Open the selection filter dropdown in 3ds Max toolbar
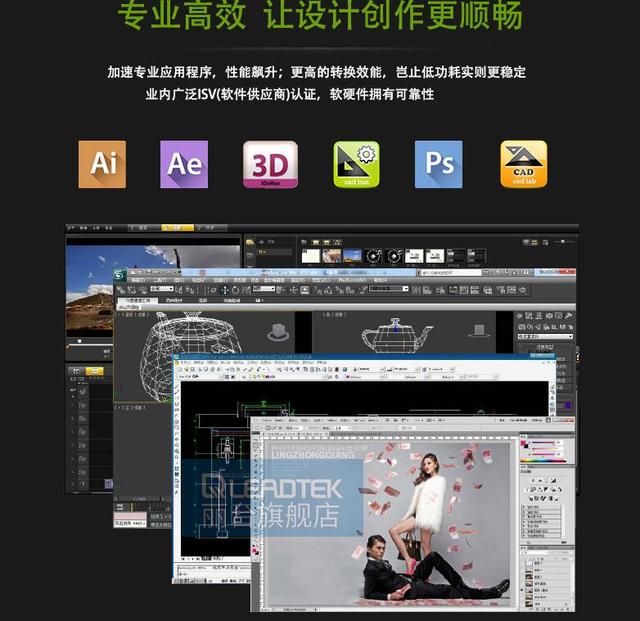 click(162, 289)
